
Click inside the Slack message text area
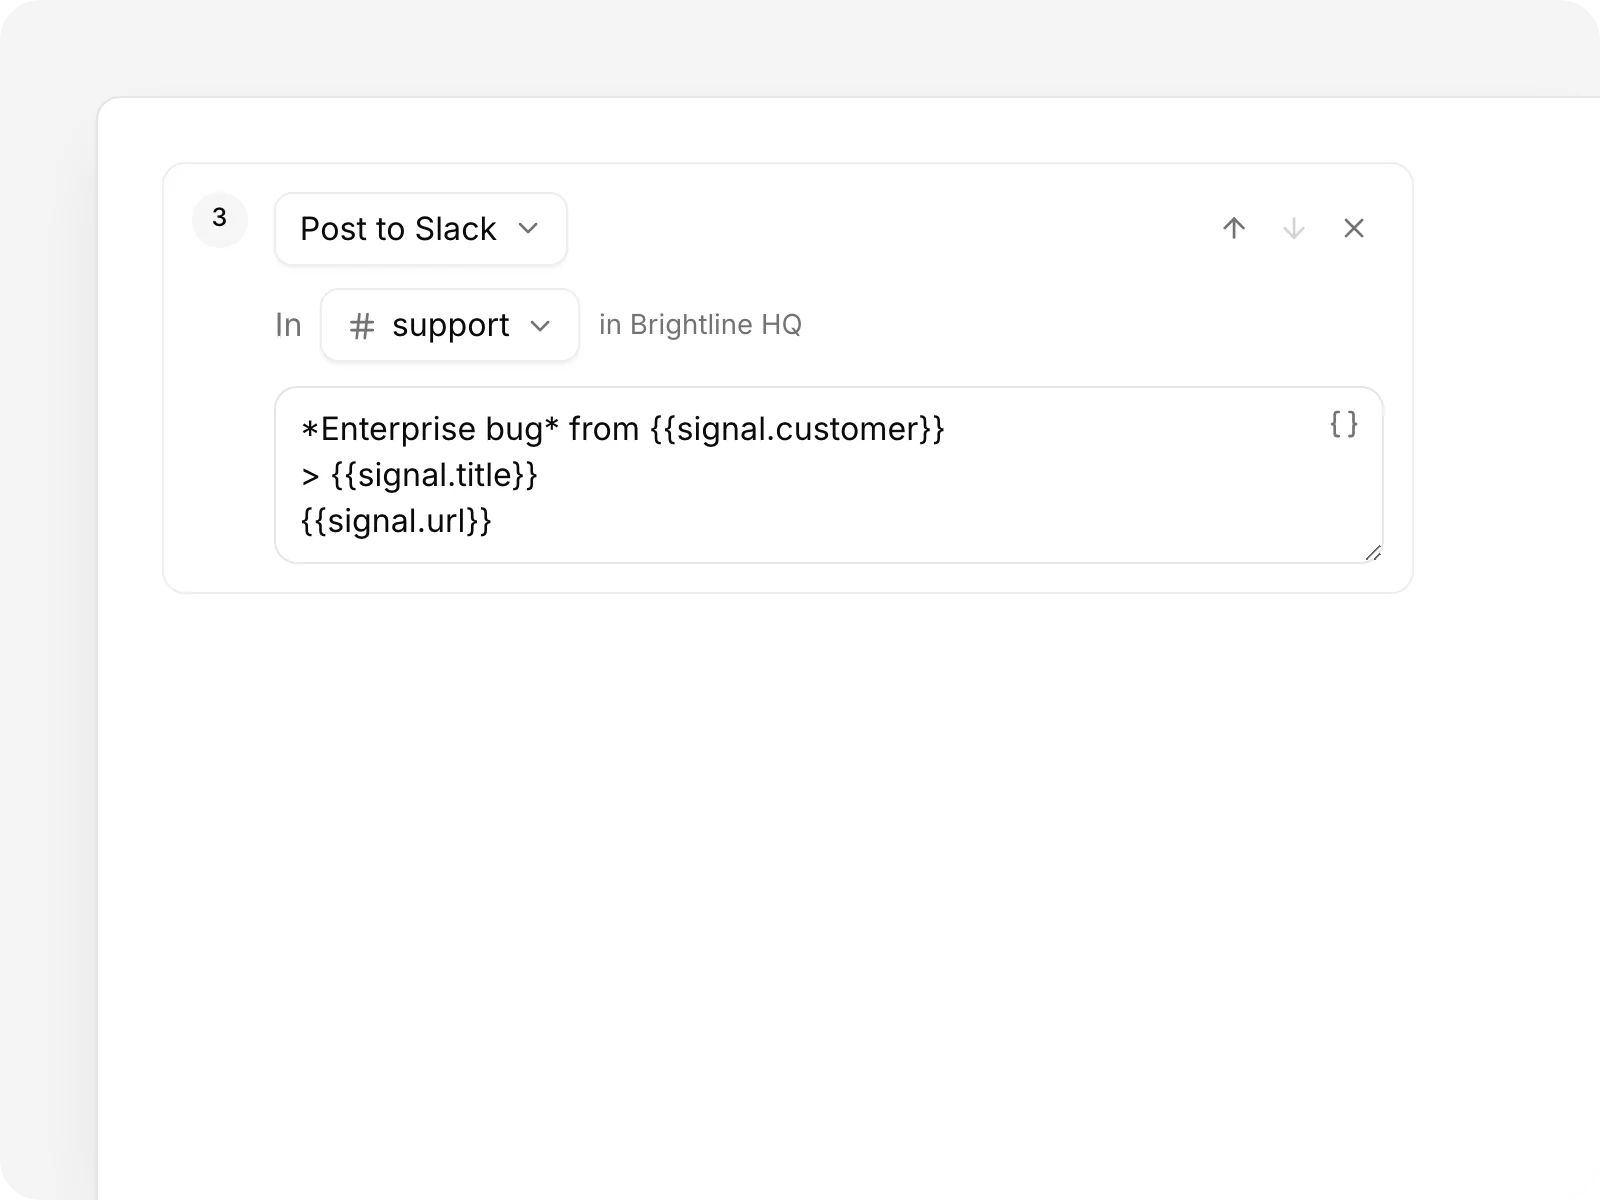point(829,475)
